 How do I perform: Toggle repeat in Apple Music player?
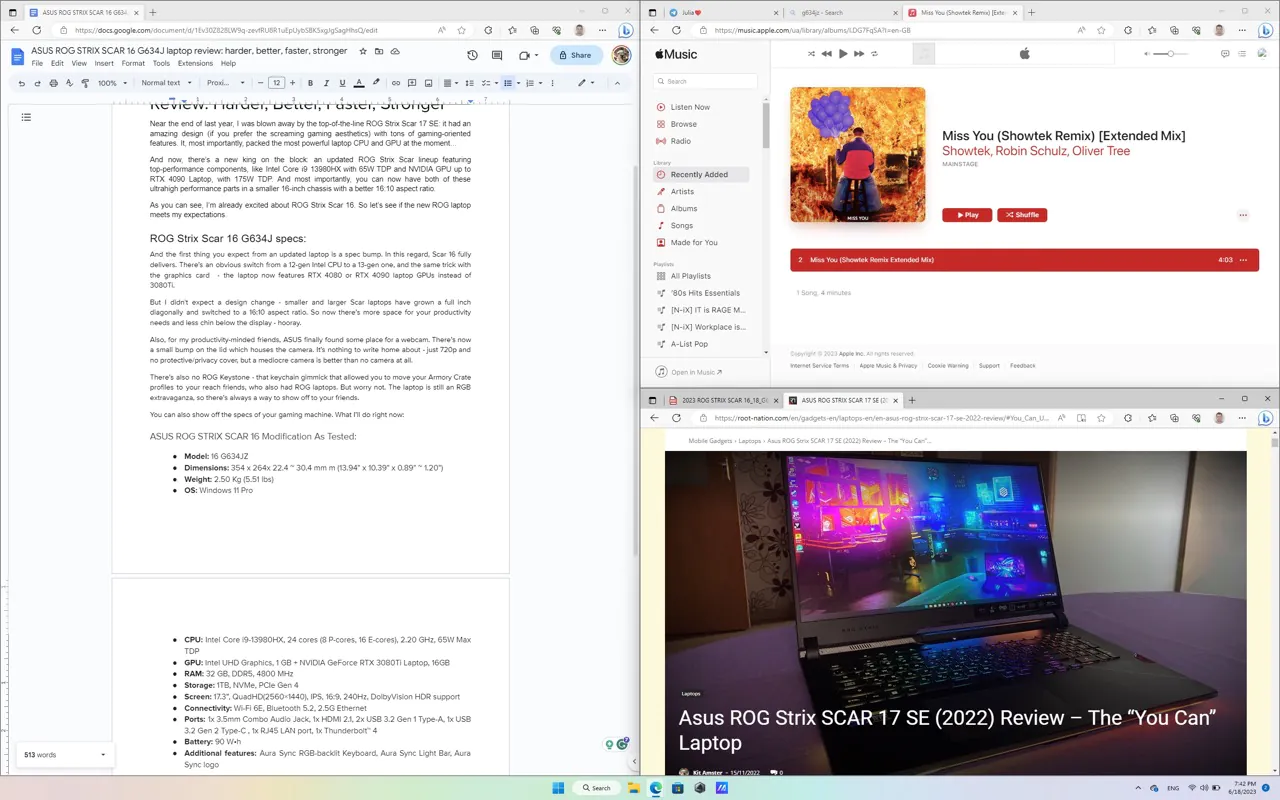click(875, 54)
